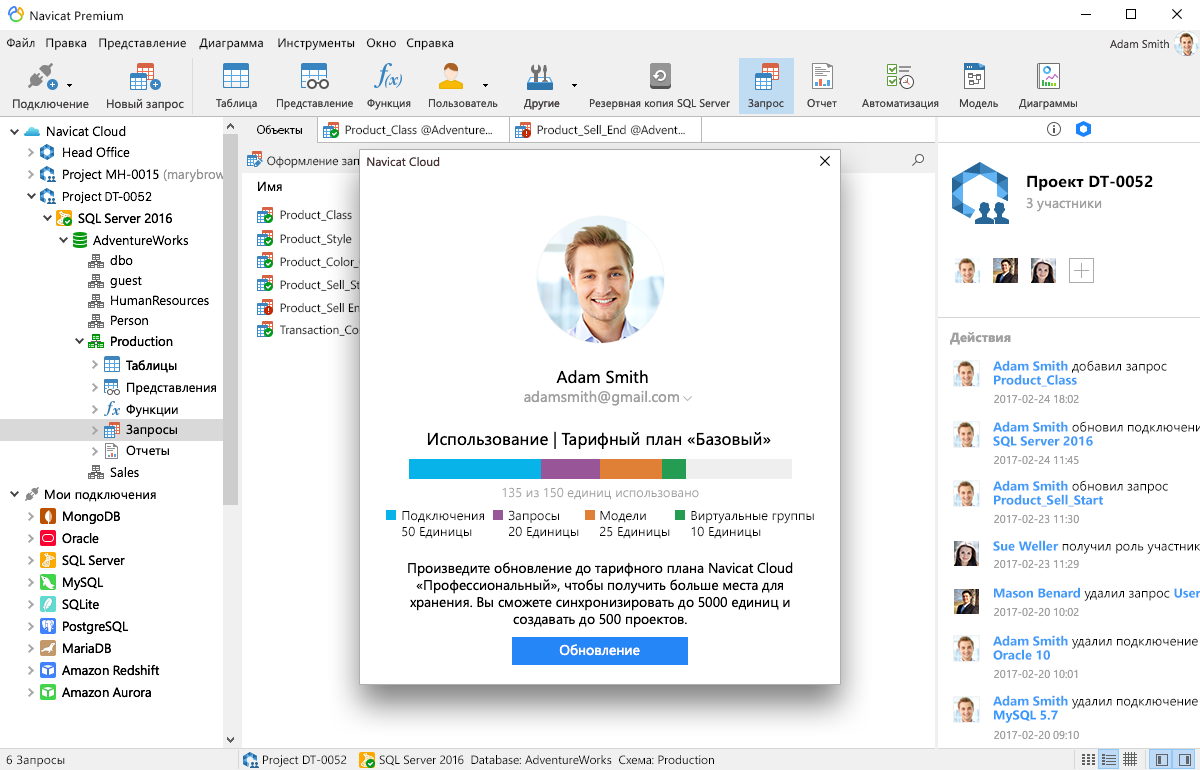The height and width of the screenshot is (770, 1200).
Task: Select MongoDB connection in tree
Action: point(91,516)
